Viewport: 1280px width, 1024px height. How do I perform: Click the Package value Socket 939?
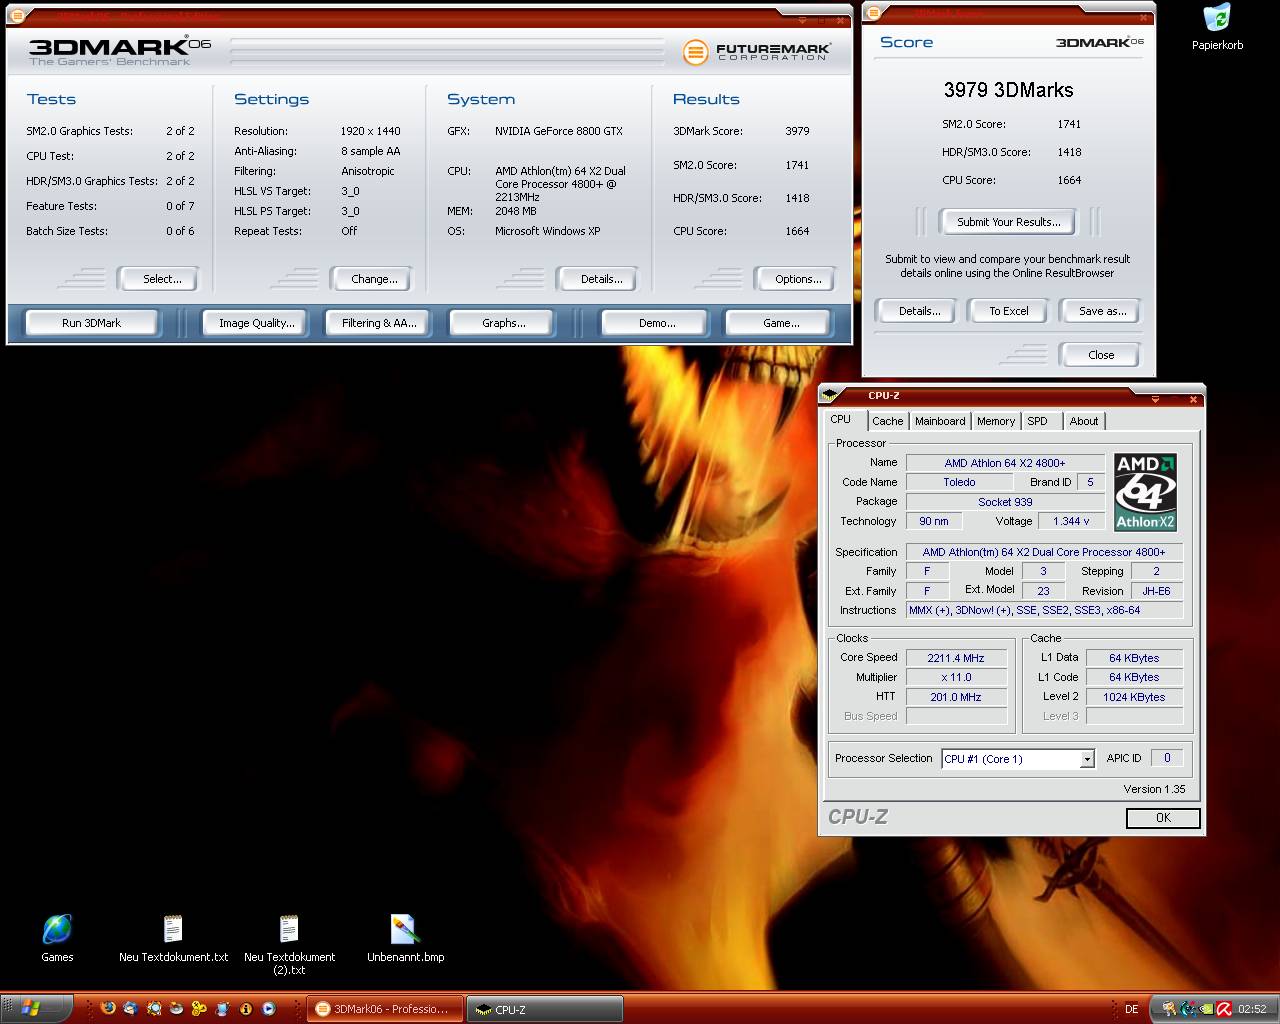(1005, 502)
